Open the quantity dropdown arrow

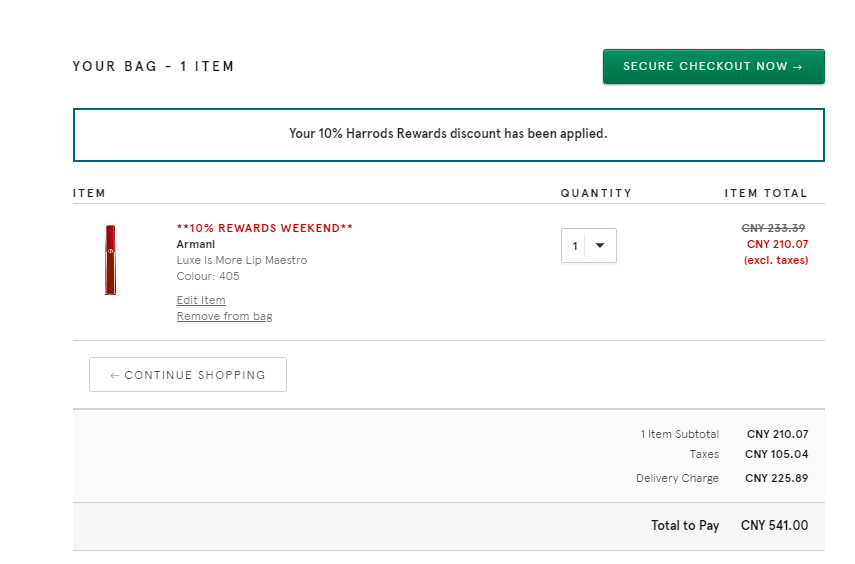(x=600, y=245)
